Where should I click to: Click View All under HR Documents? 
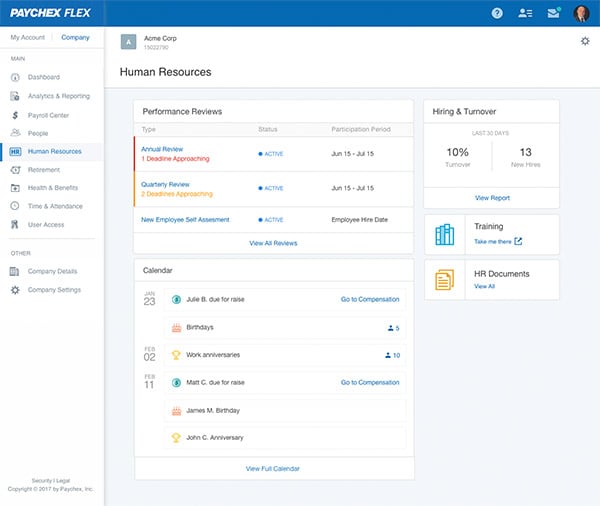[484, 286]
